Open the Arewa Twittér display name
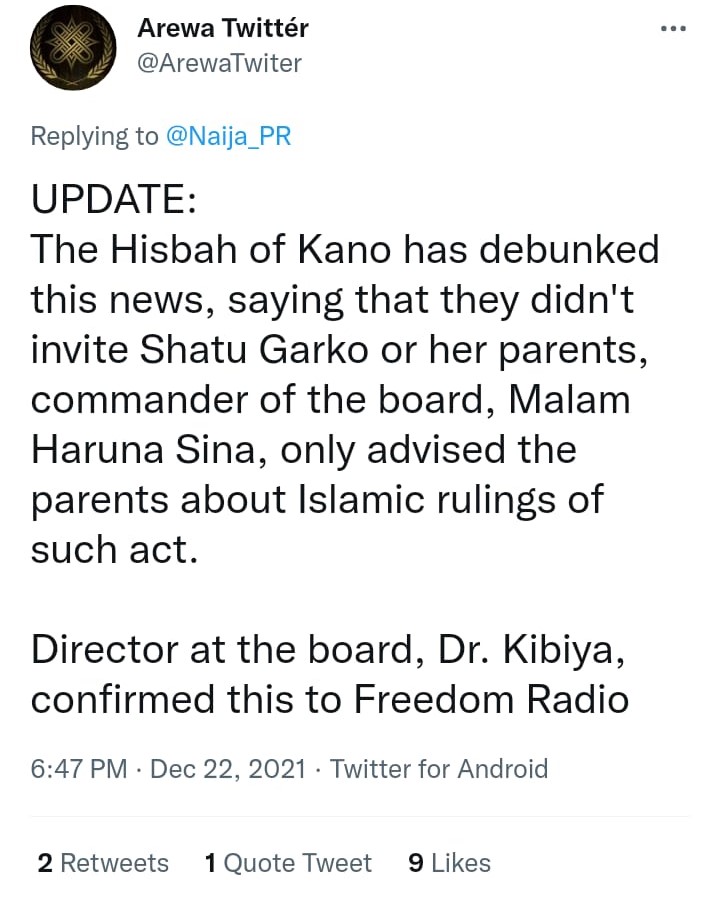The image size is (720, 897). [x=223, y=29]
